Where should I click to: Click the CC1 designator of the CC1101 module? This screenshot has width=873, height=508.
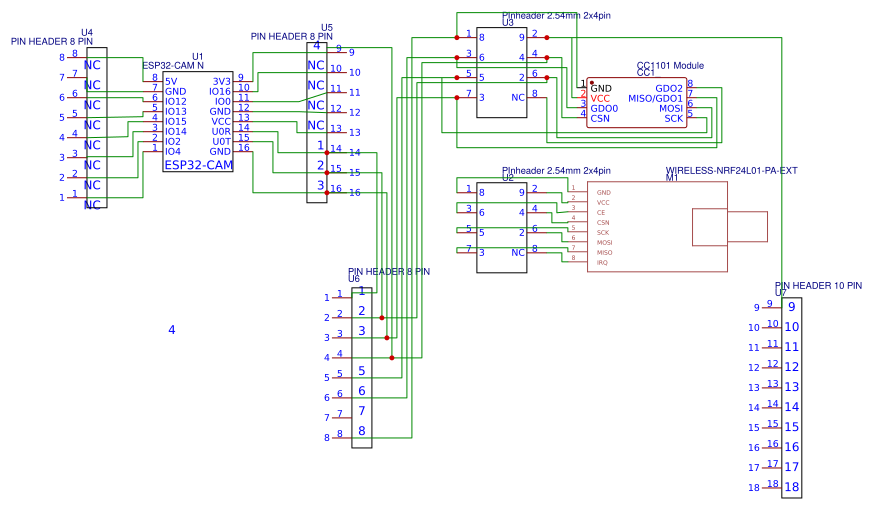645,73
